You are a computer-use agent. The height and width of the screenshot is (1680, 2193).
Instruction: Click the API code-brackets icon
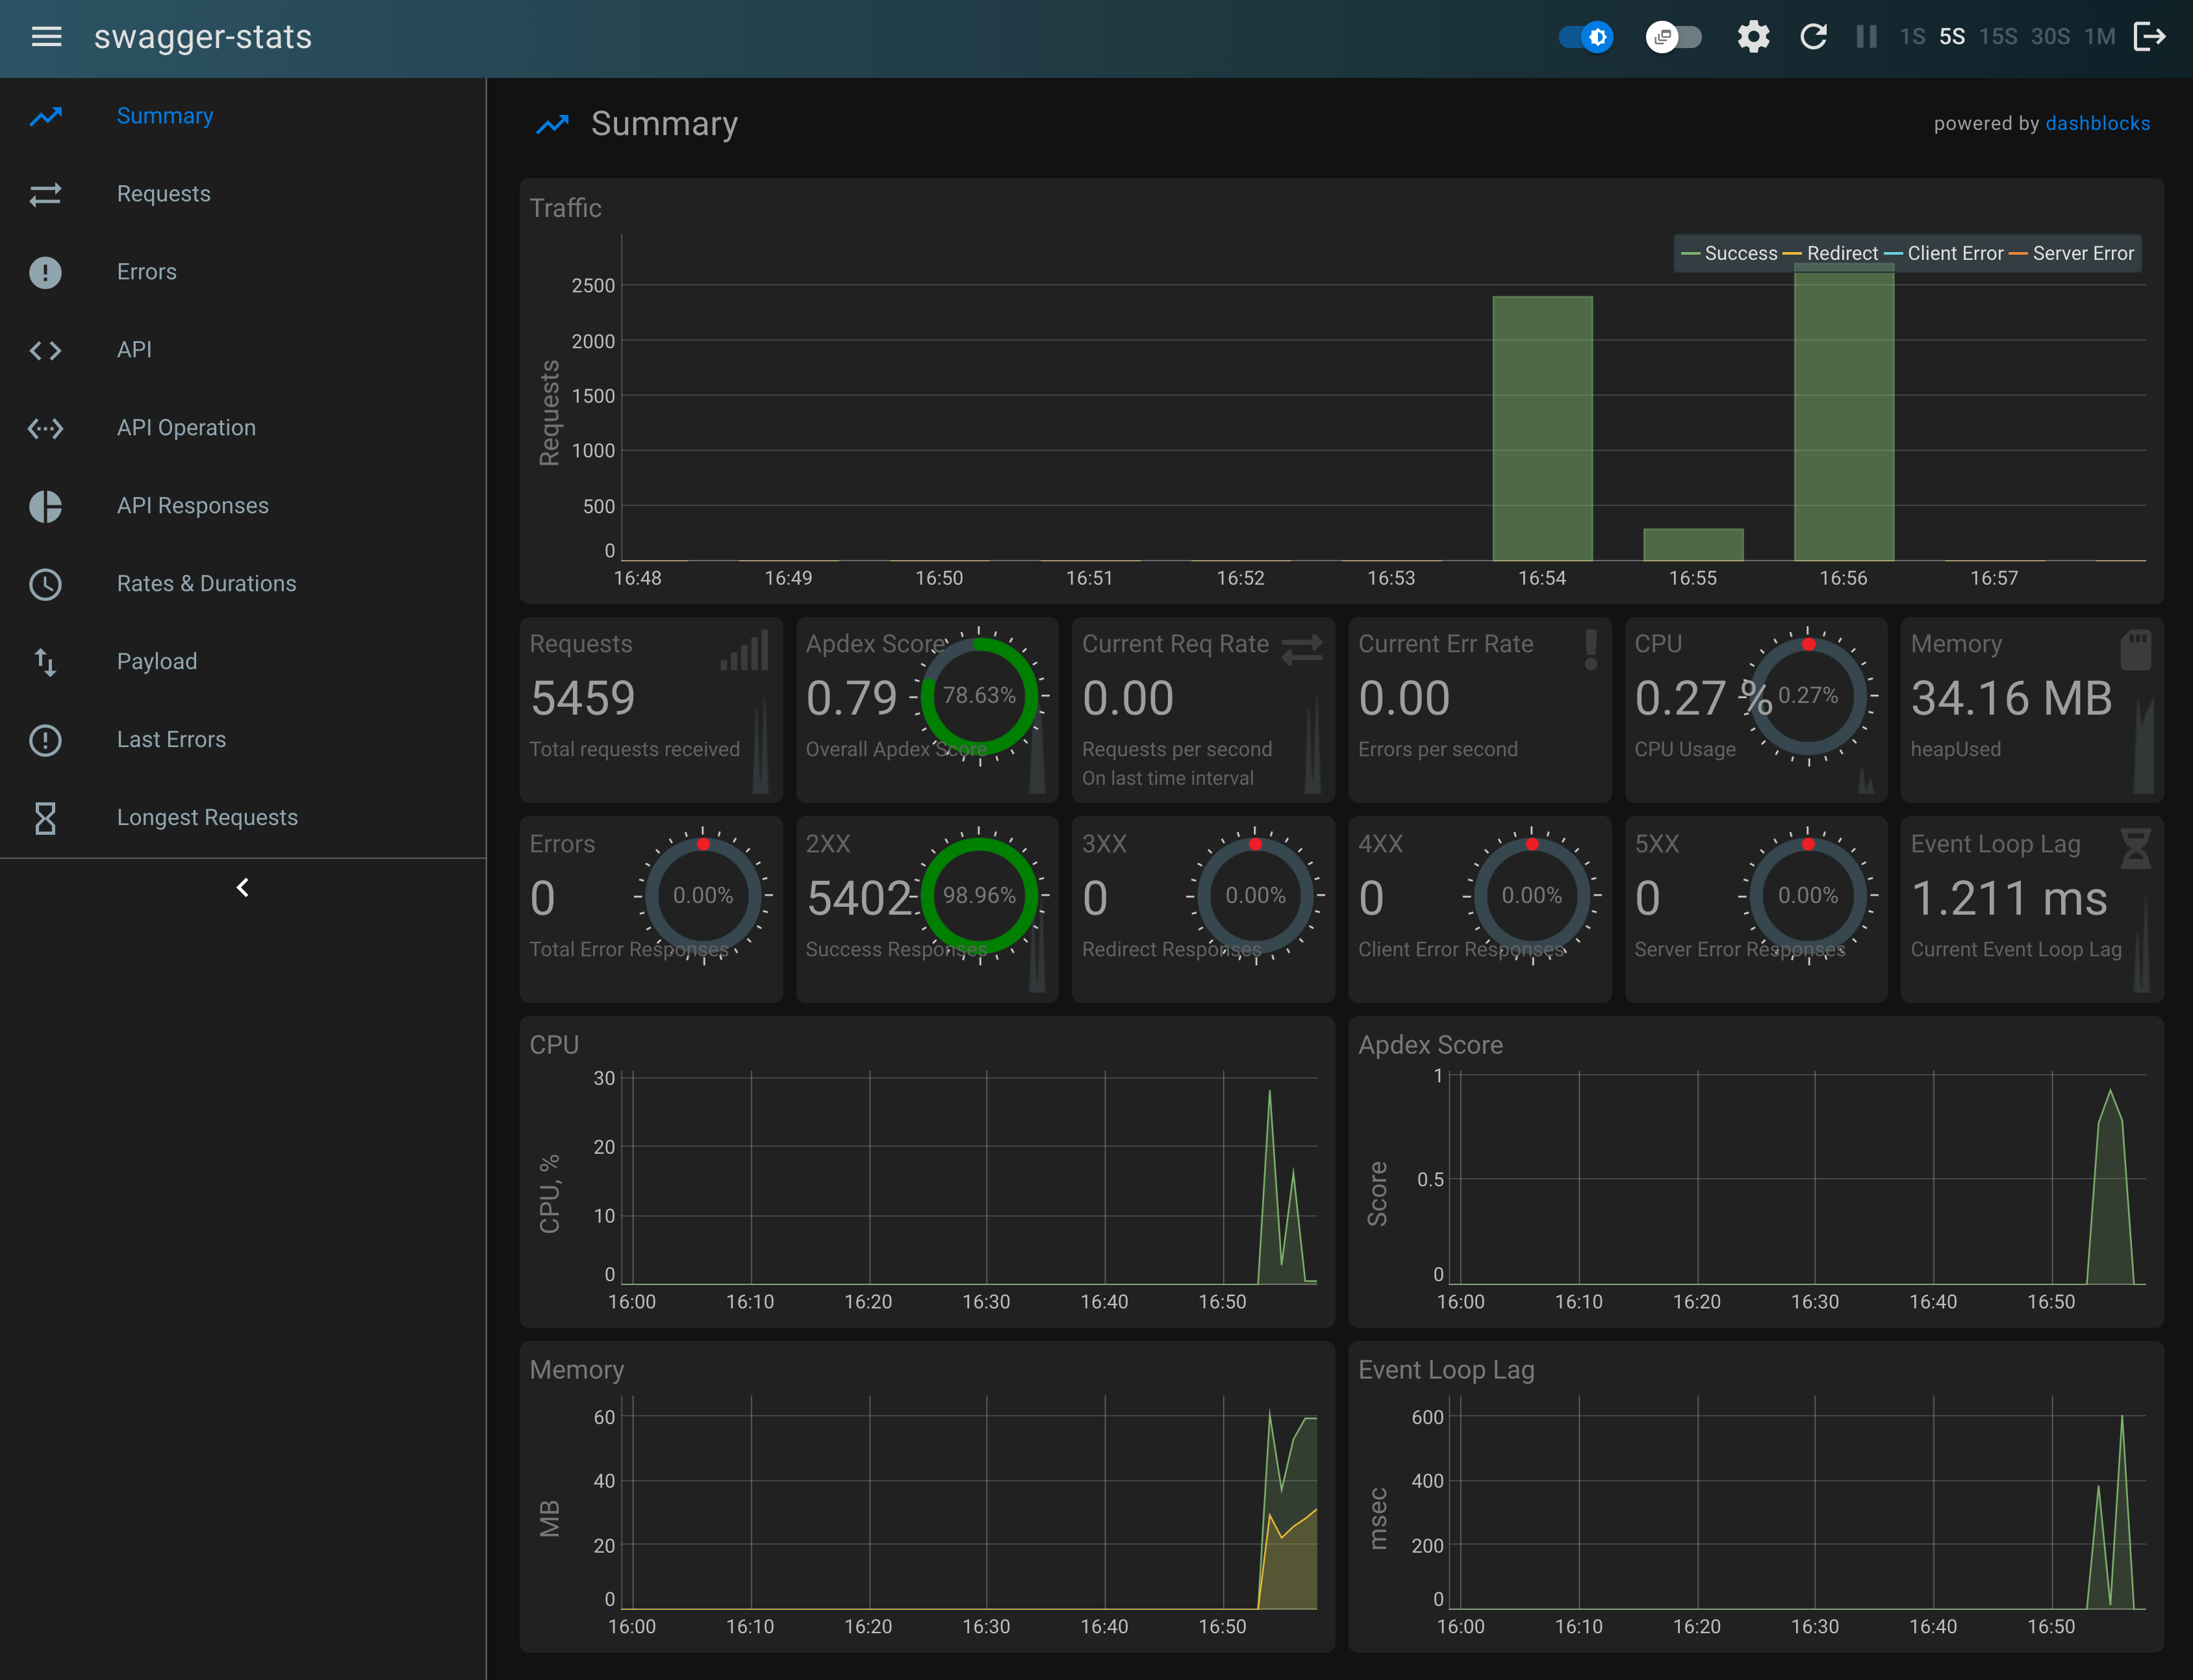click(45, 350)
